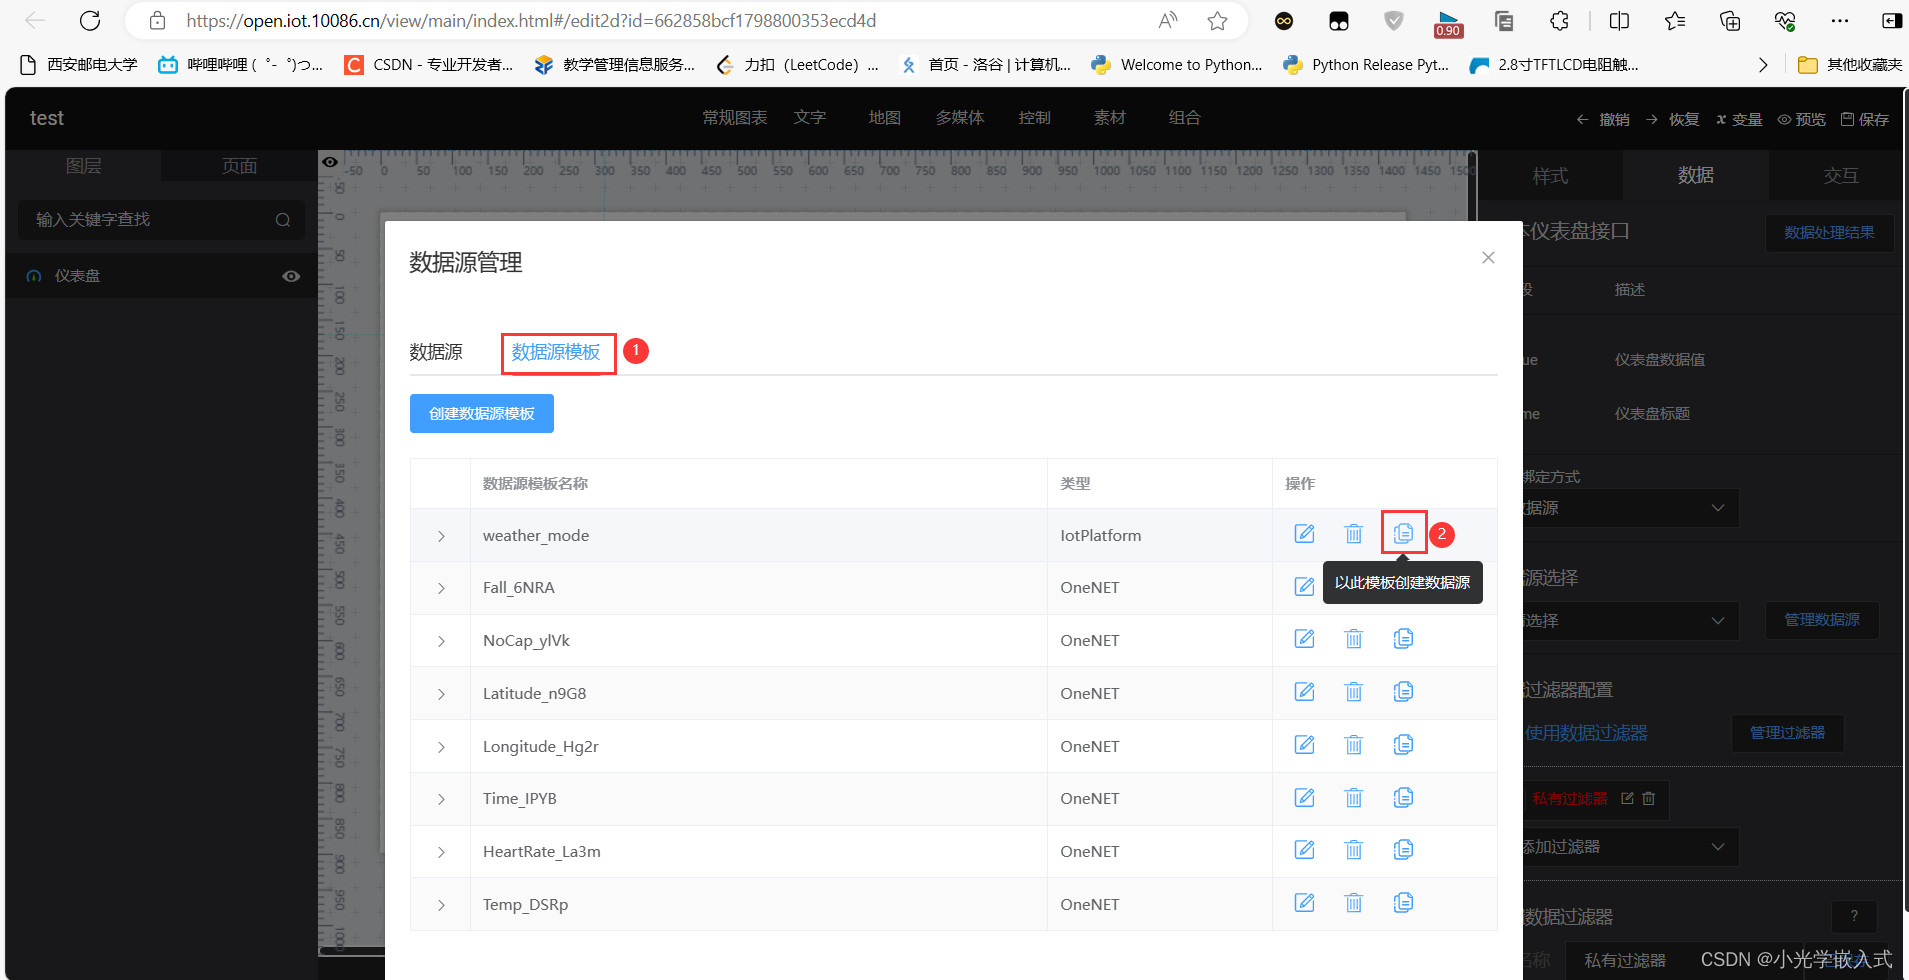The image size is (1909, 980).
Task: Expand the NoCap_ylVk row
Action: coord(441,641)
